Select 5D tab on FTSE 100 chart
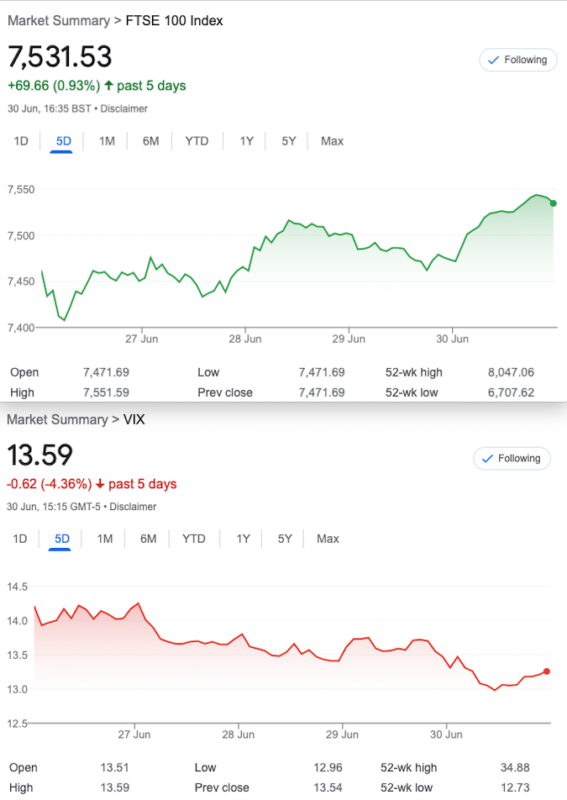The image size is (567, 800). tap(63, 141)
